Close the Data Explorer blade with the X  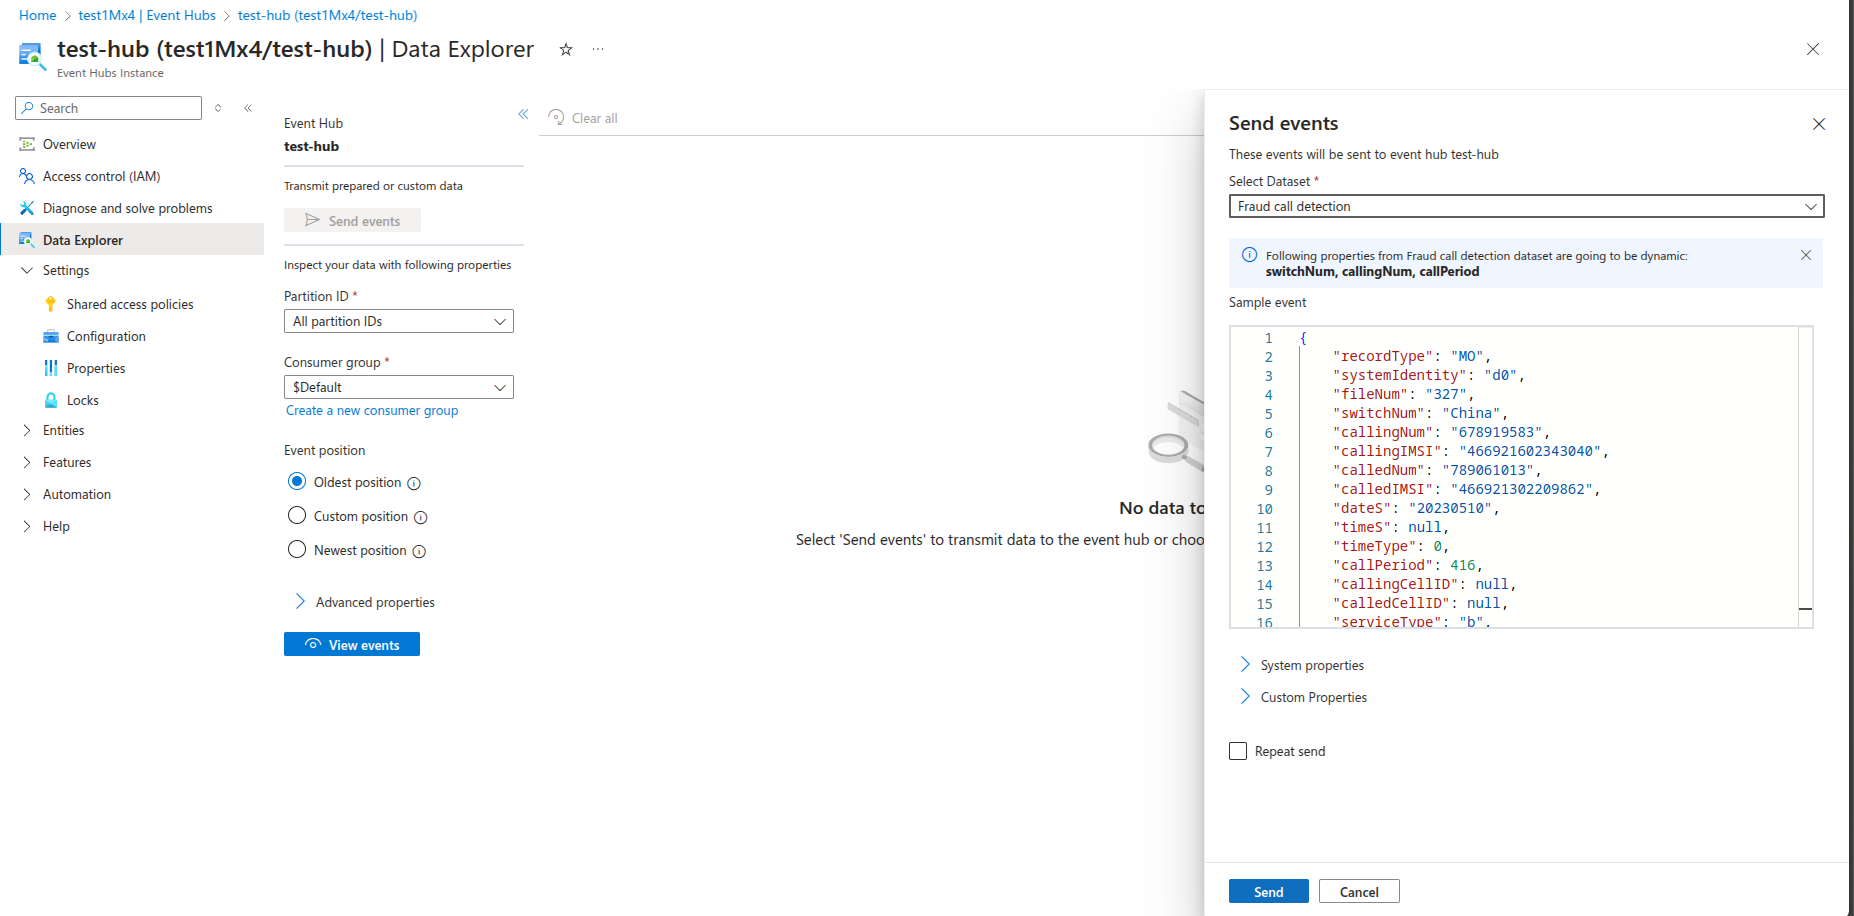(x=1813, y=49)
